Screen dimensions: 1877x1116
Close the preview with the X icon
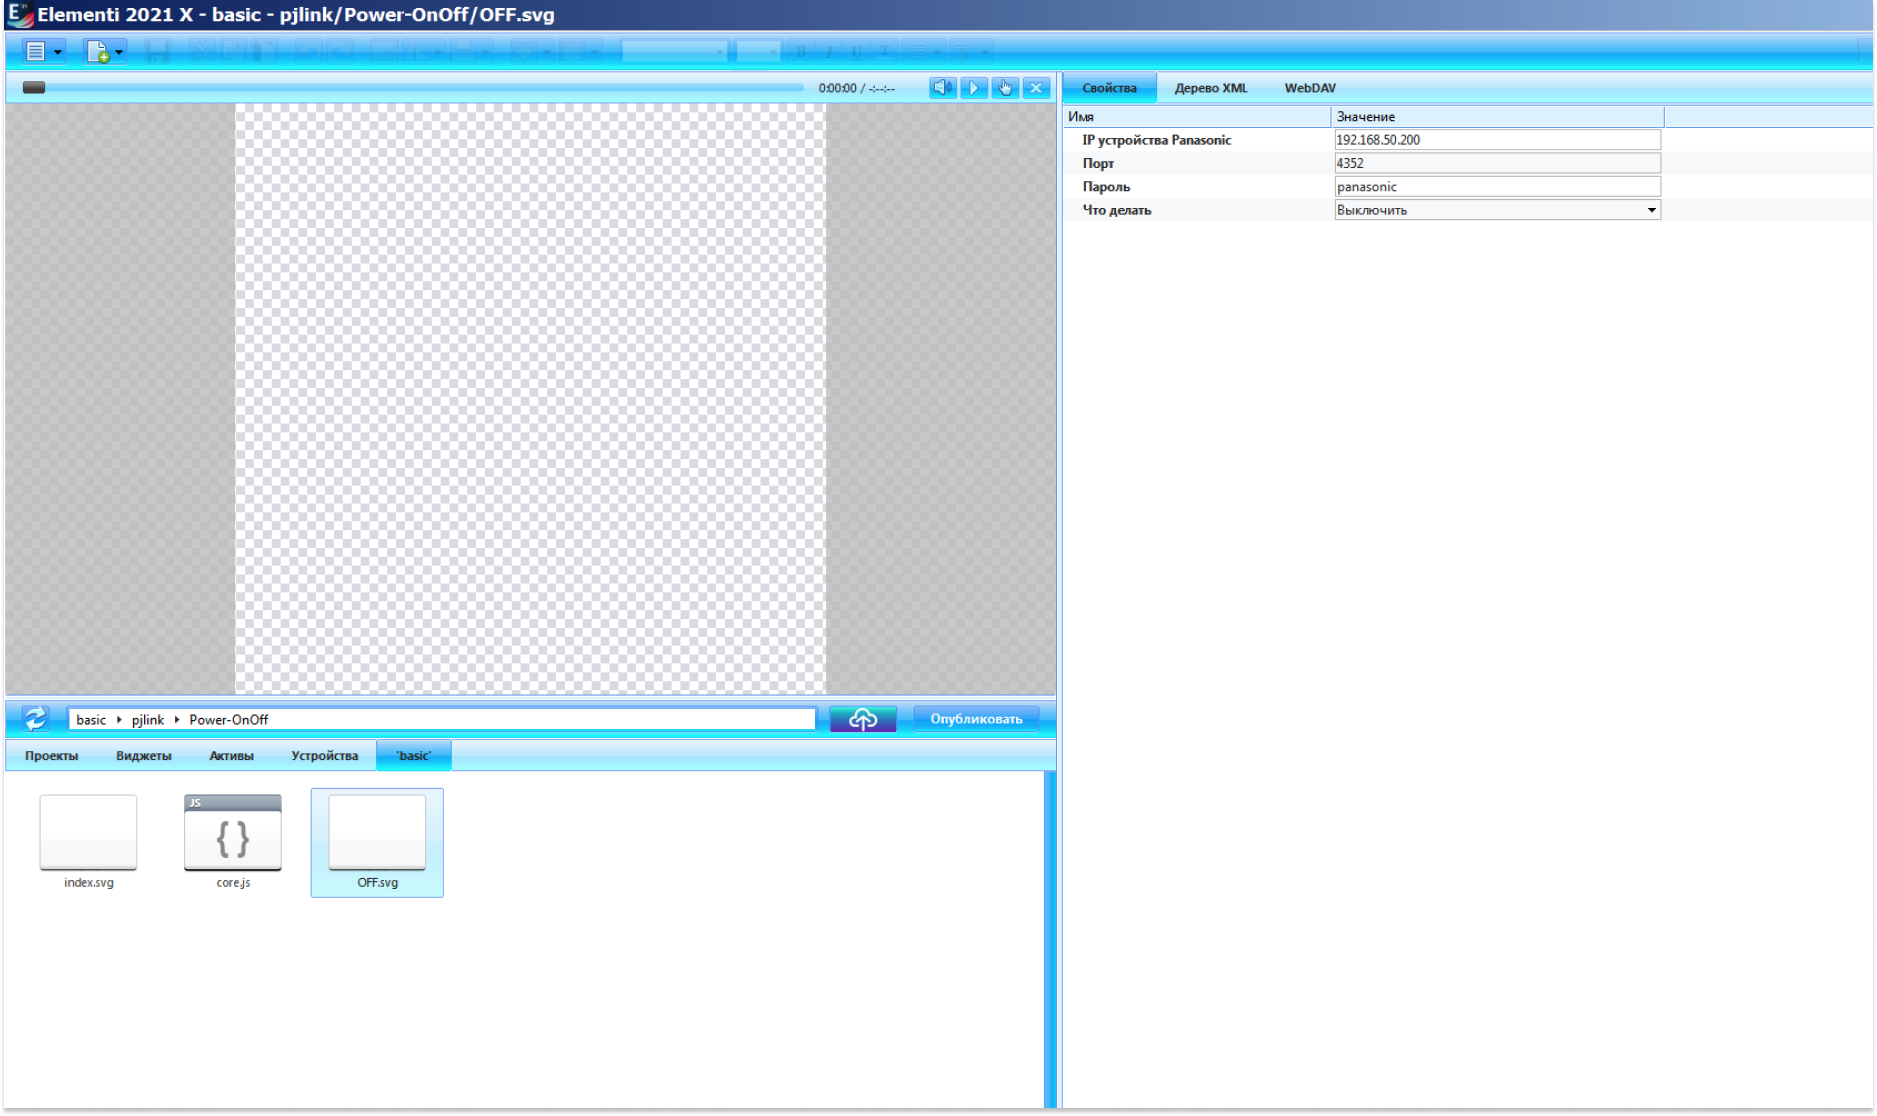click(1037, 88)
